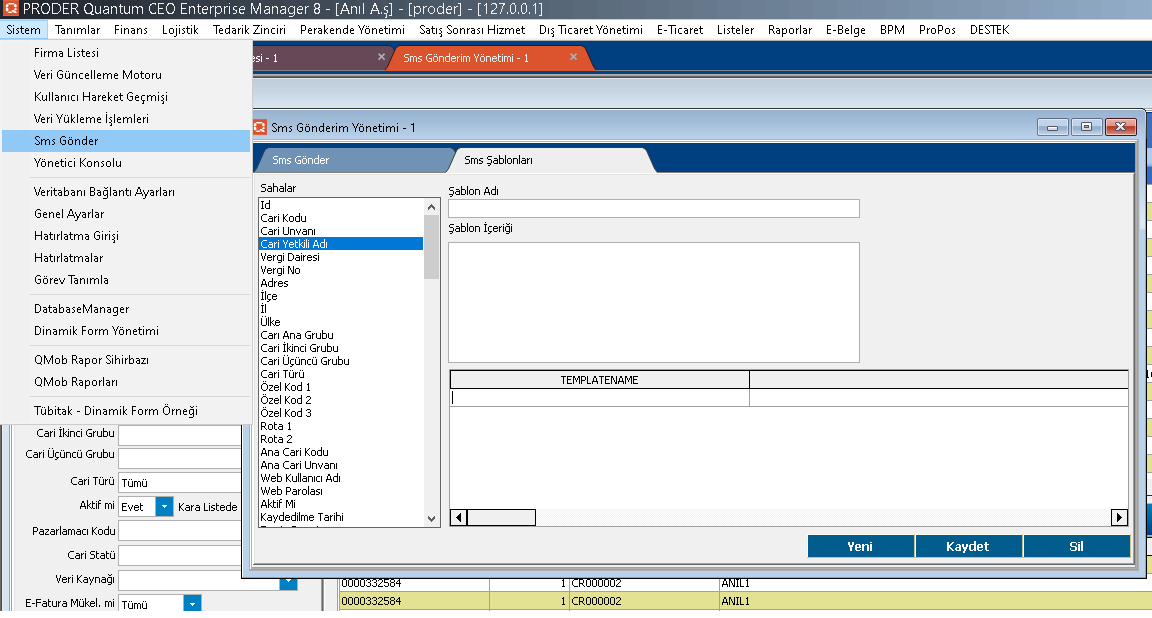Click the Şablon Adı input field

pos(653,208)
